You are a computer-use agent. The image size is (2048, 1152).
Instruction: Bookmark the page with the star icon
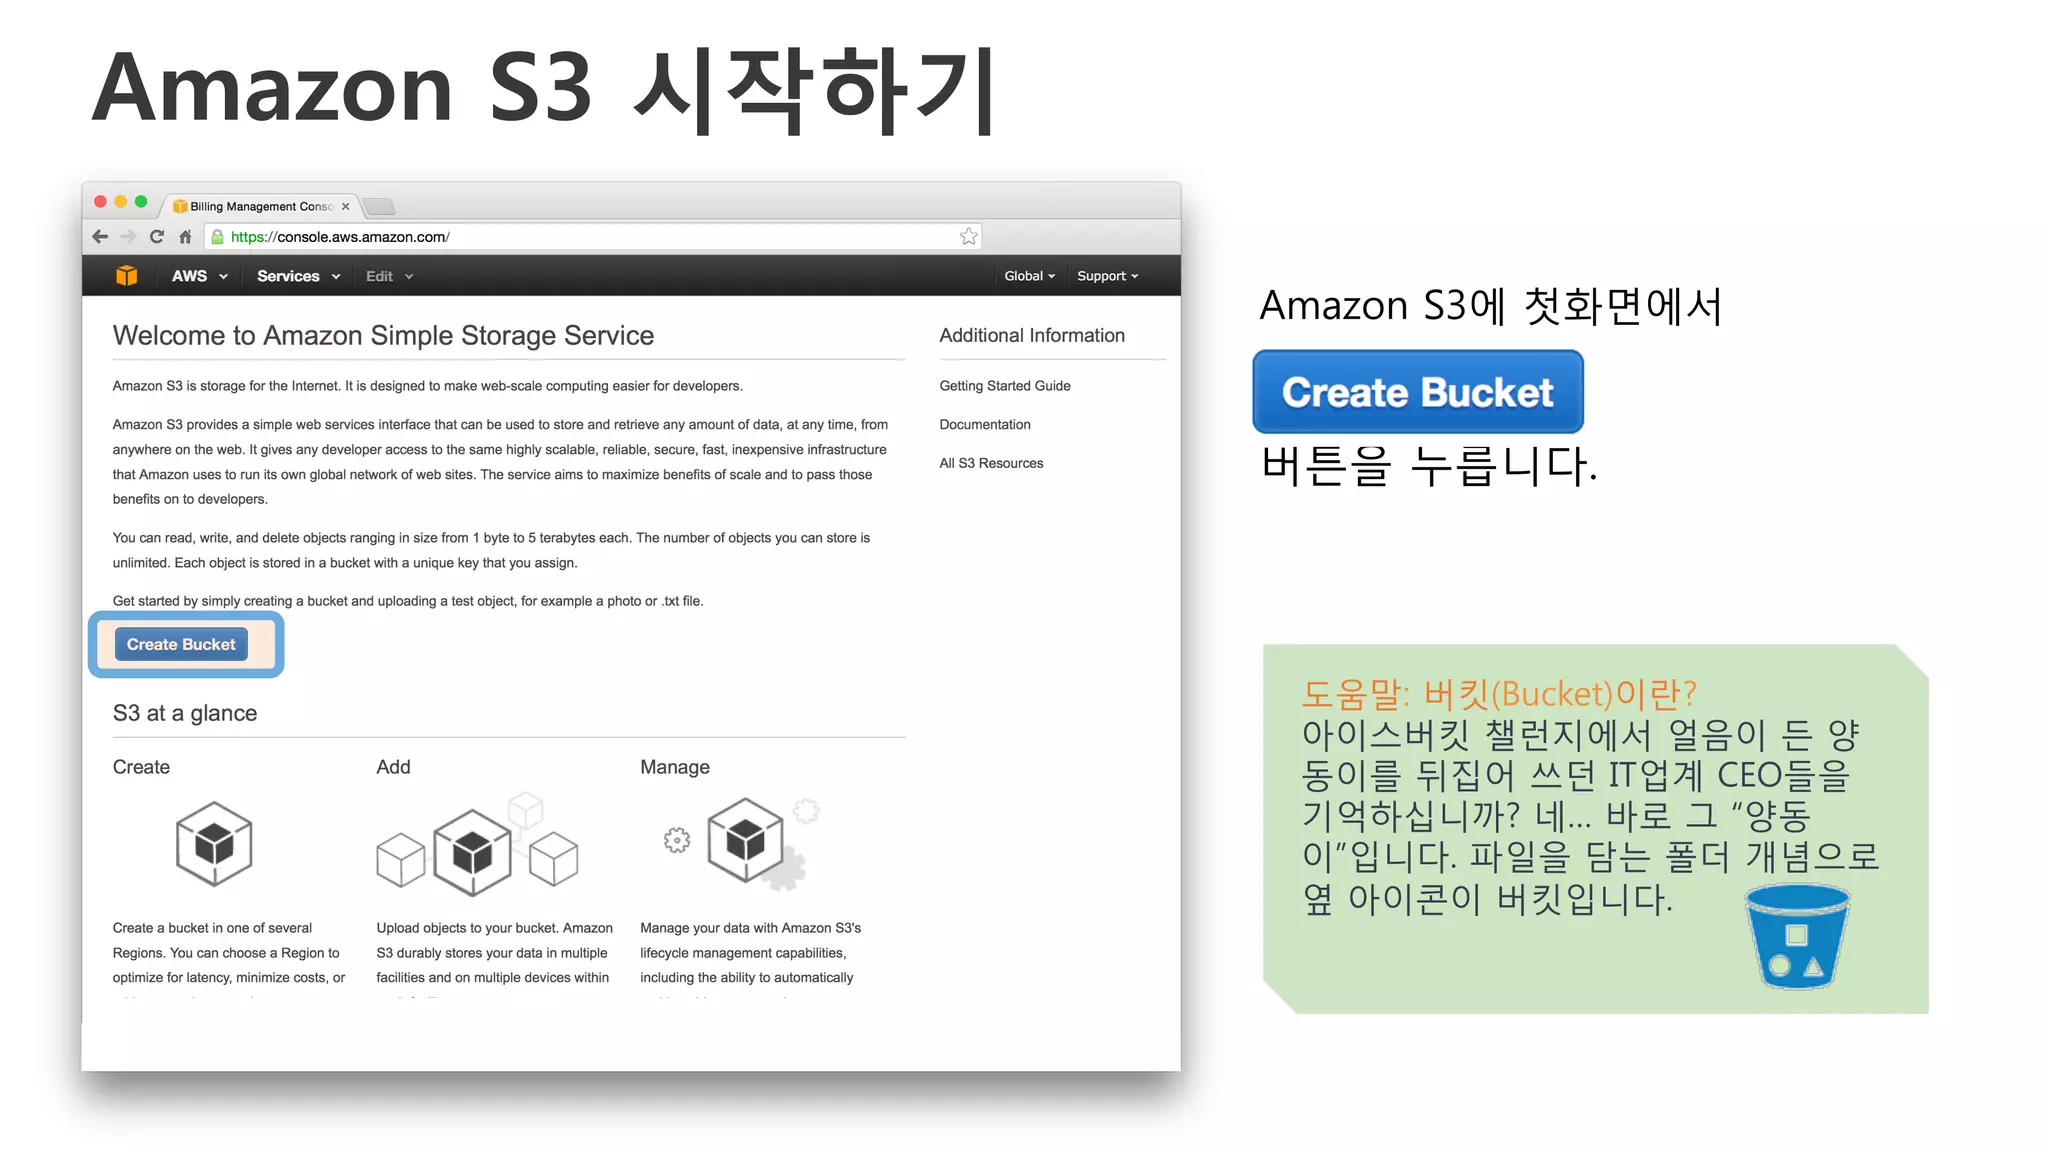[x=968, y=237]
